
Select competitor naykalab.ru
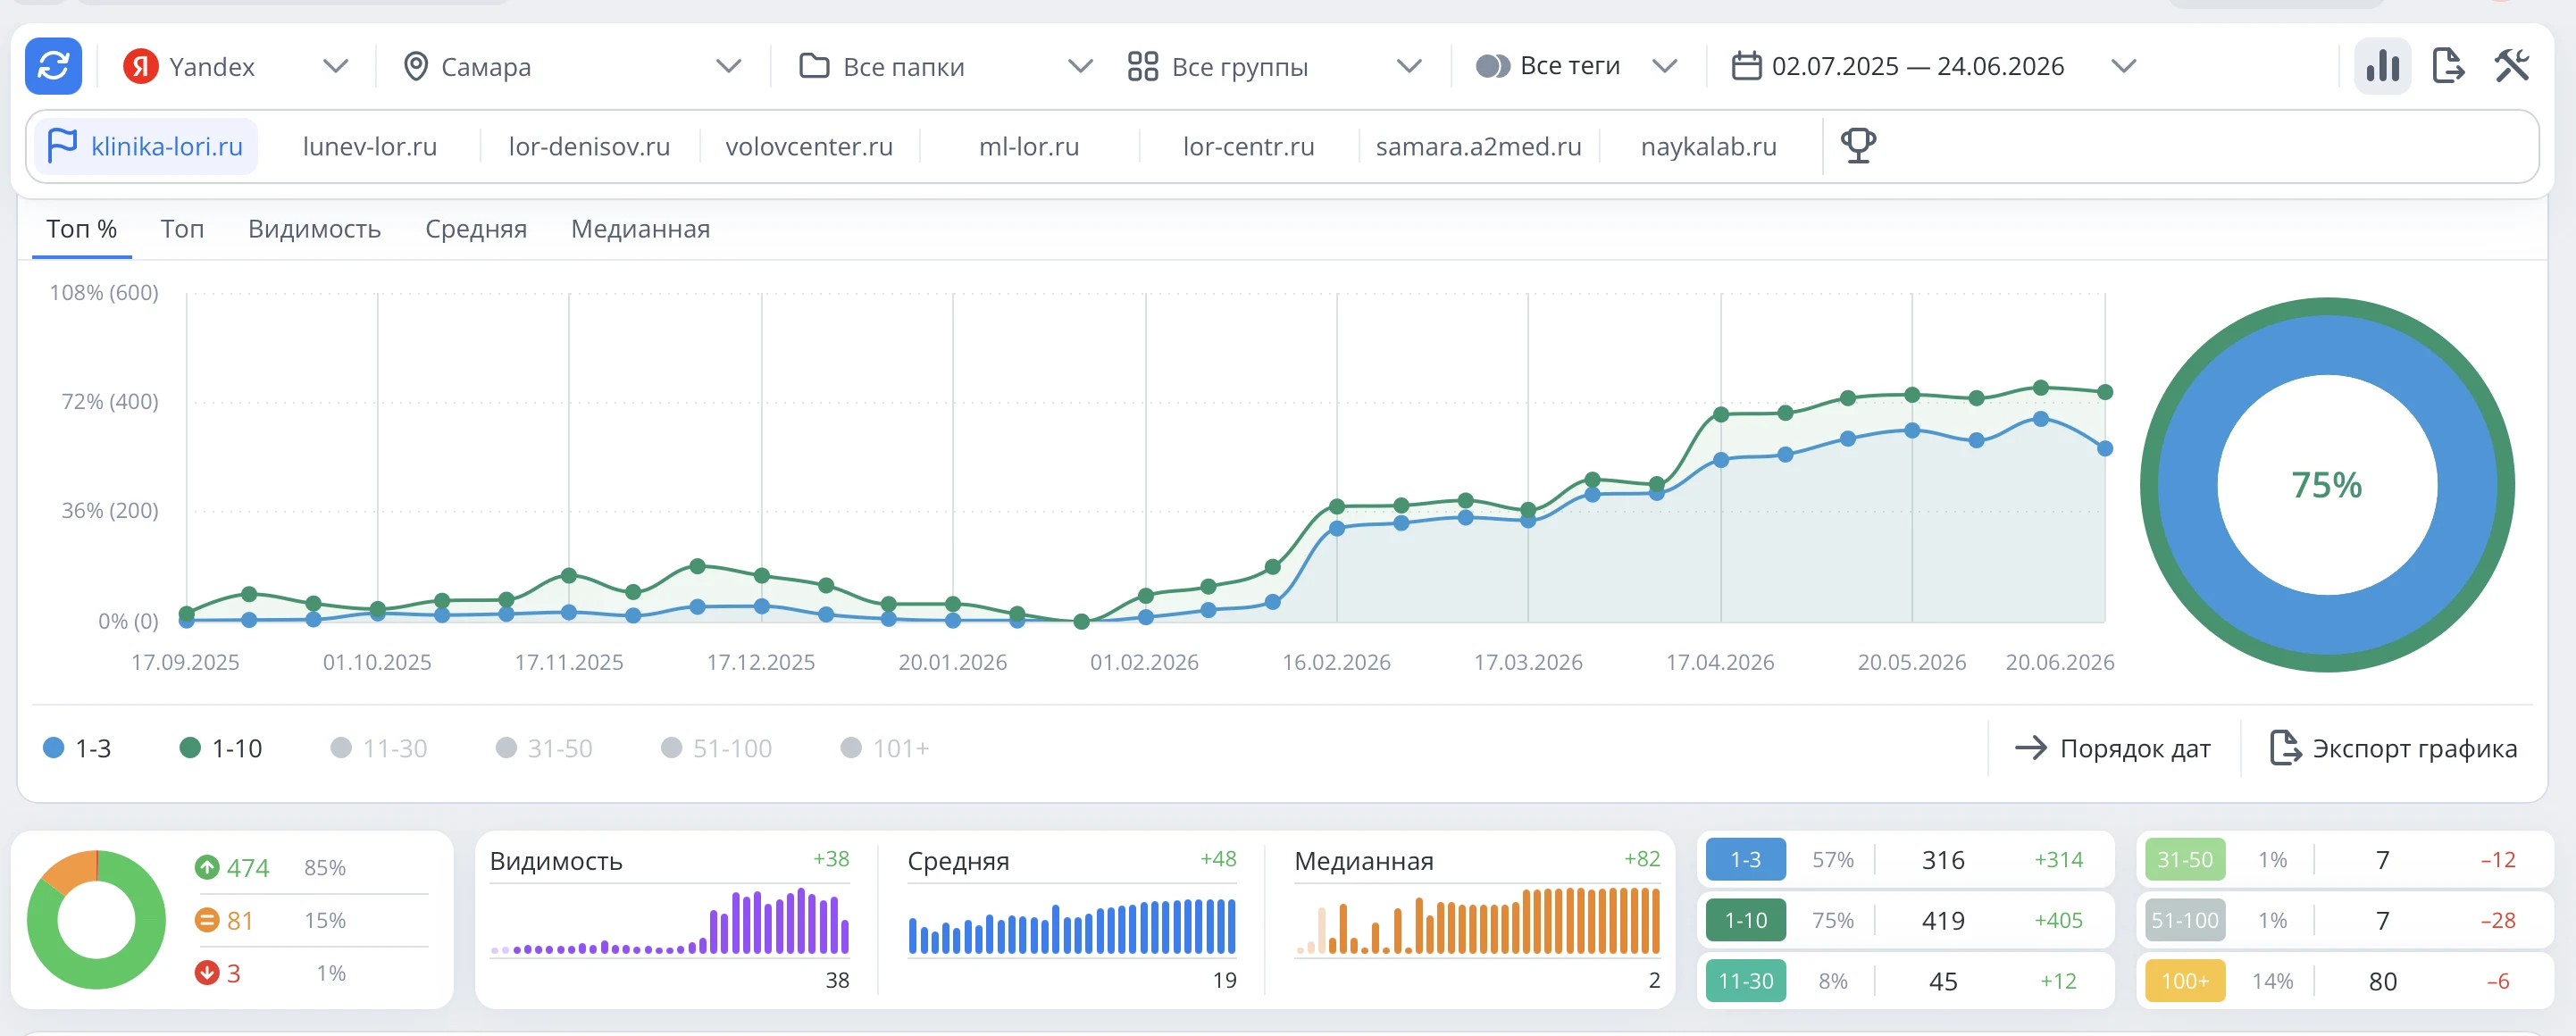pos(1708,146)
